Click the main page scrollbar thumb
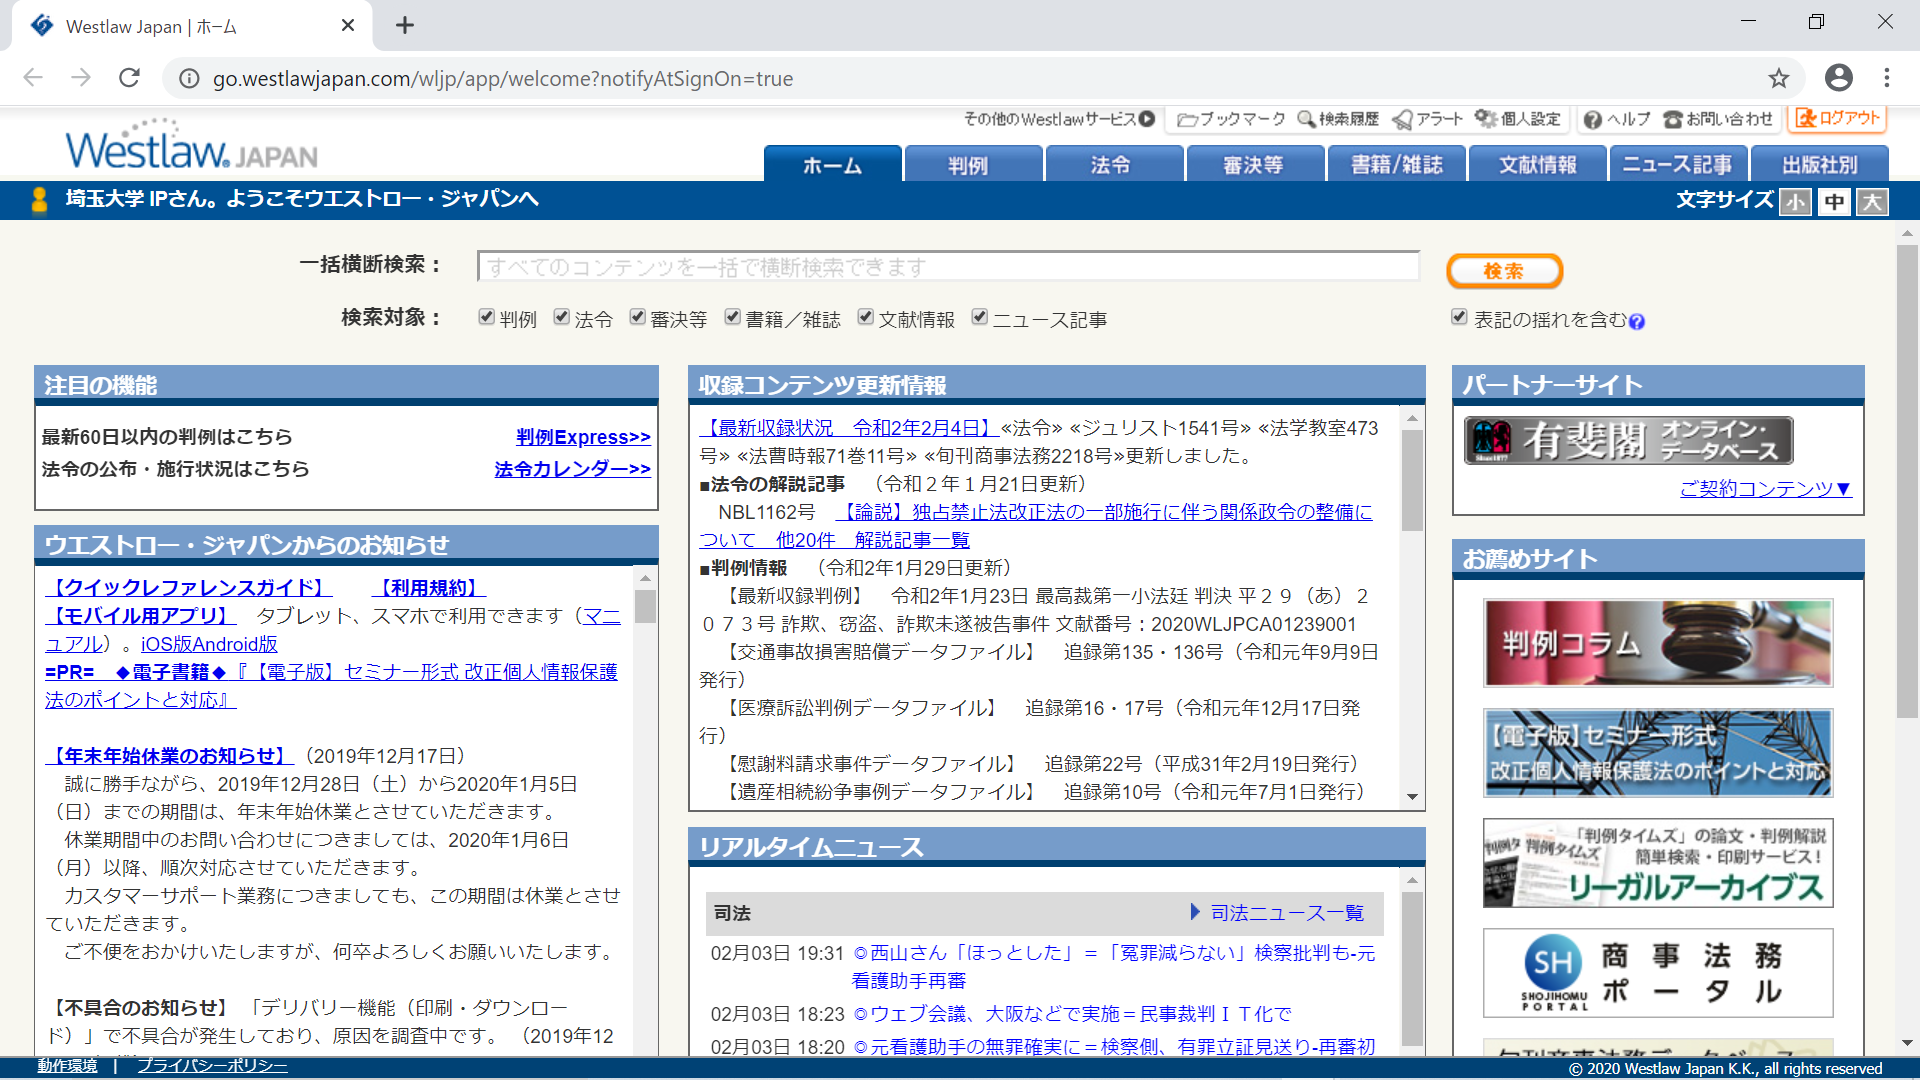The height and width of the screenshot is (1080, 1920). pyautogui.click(x=1907, y=480)
